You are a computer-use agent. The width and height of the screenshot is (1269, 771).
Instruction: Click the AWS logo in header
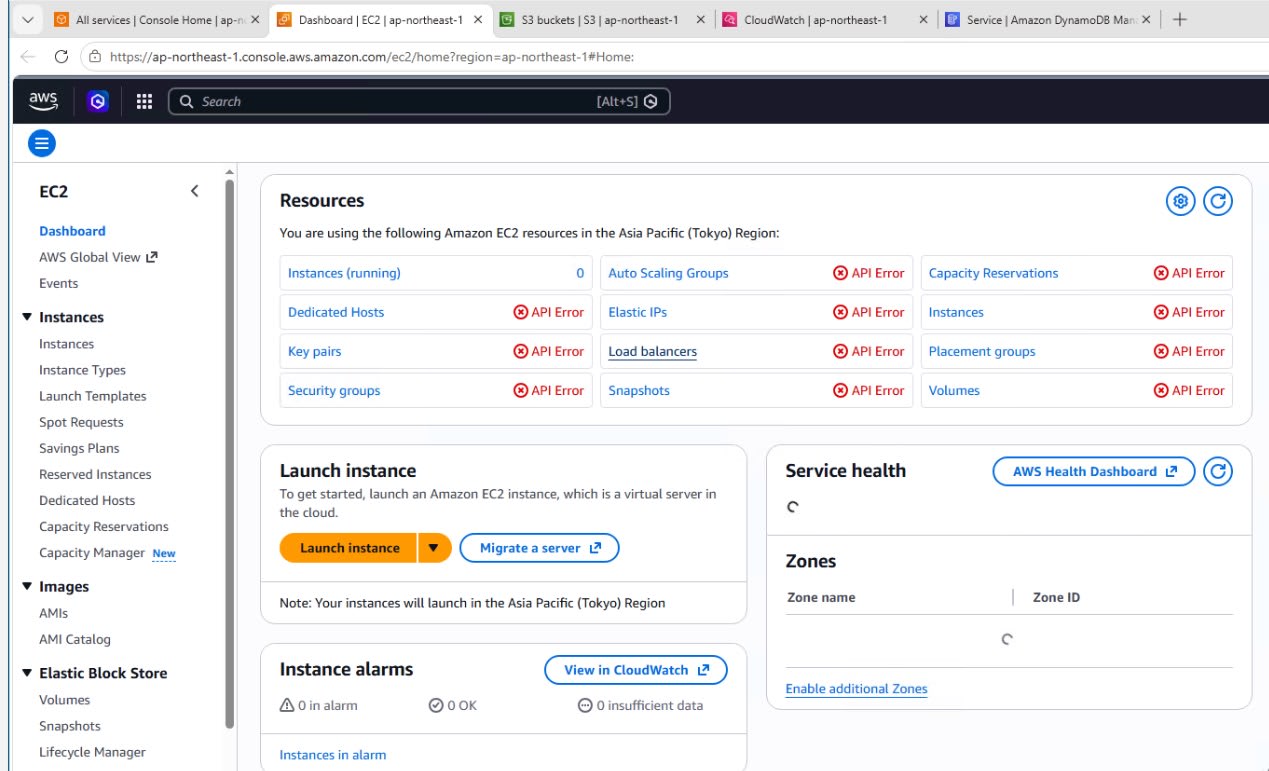[43, 100]
